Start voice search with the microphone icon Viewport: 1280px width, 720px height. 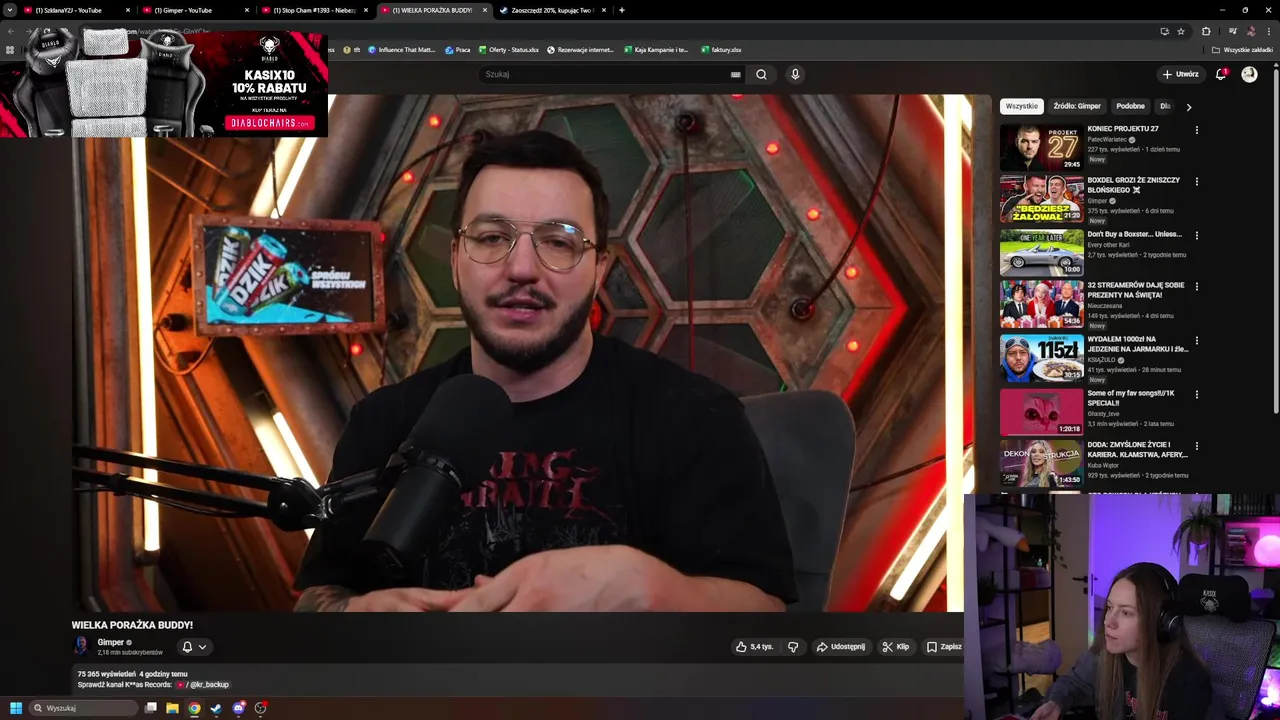pyautogui.click(x=795, y=74)
